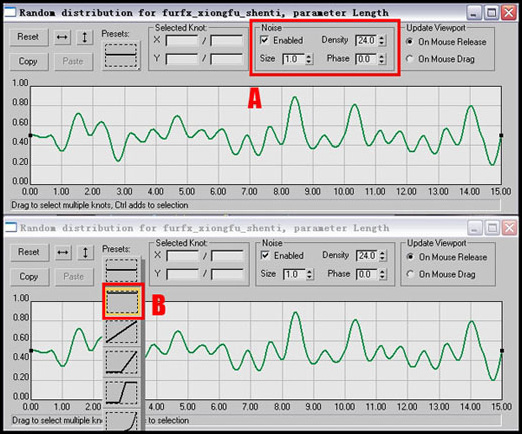The height and width of the screenshot is (434, 522).
Task: Click Selected Knot X first field, top window
Action: pos(182,41)
